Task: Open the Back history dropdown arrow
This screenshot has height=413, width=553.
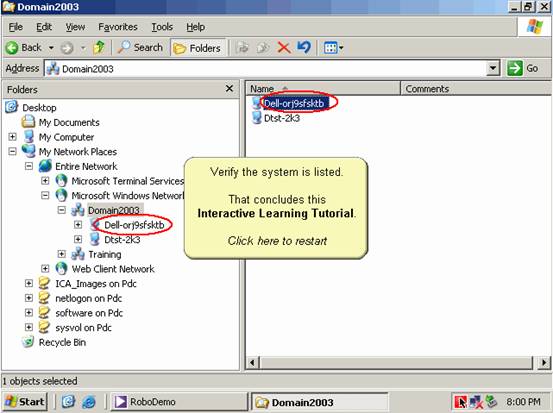Action: [x=51, y=48]
